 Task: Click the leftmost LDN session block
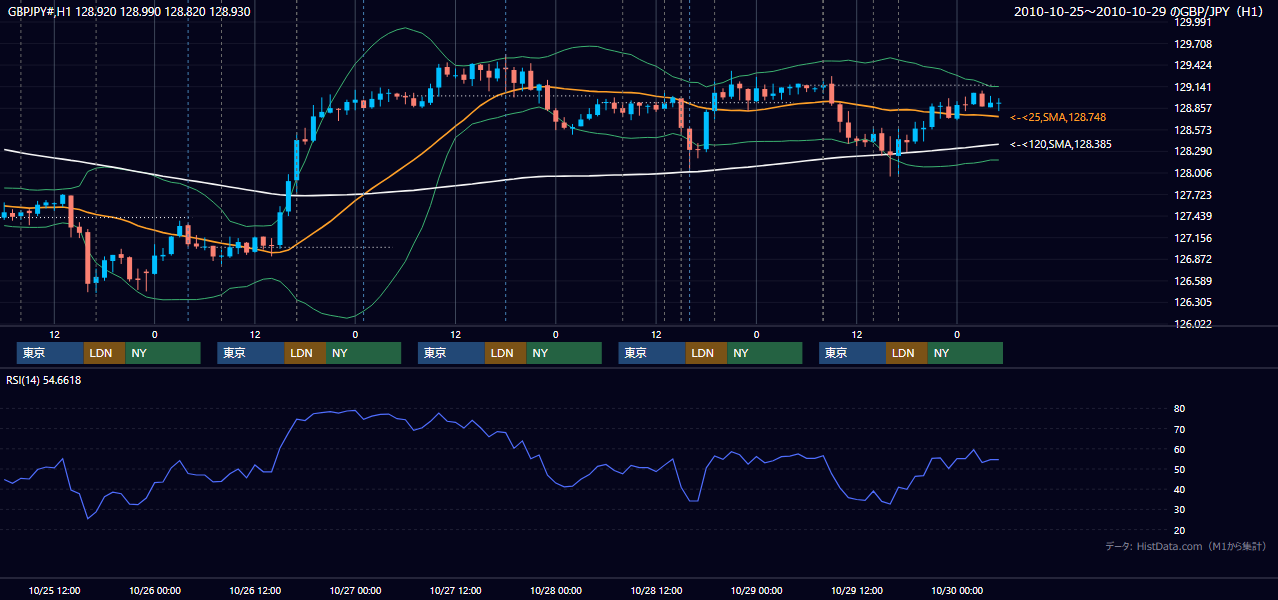(x=104, y=353)
